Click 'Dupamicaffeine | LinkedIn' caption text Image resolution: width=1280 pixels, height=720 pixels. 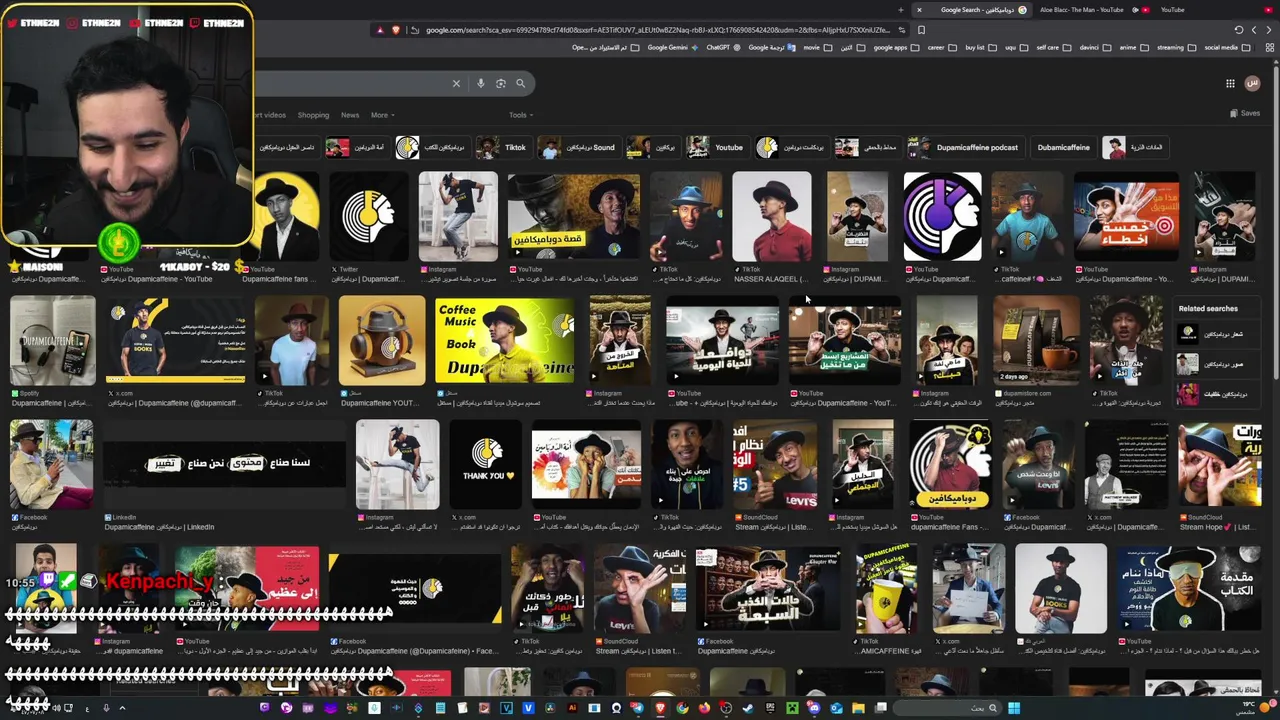click(159, 527)
